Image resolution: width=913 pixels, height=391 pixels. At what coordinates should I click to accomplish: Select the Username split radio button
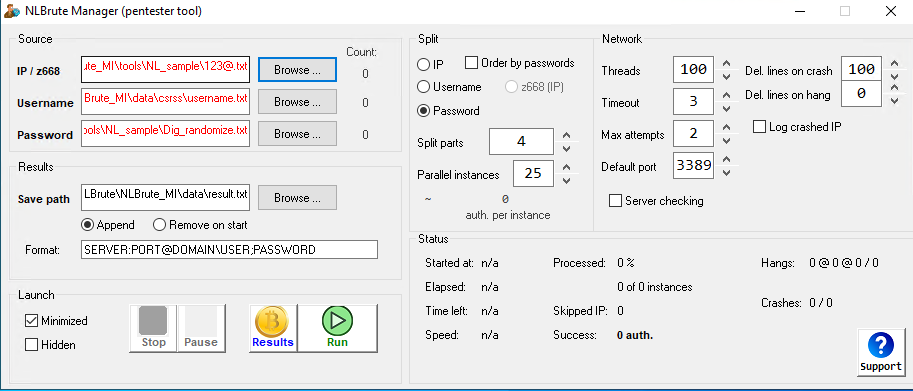tap(424, 87)
